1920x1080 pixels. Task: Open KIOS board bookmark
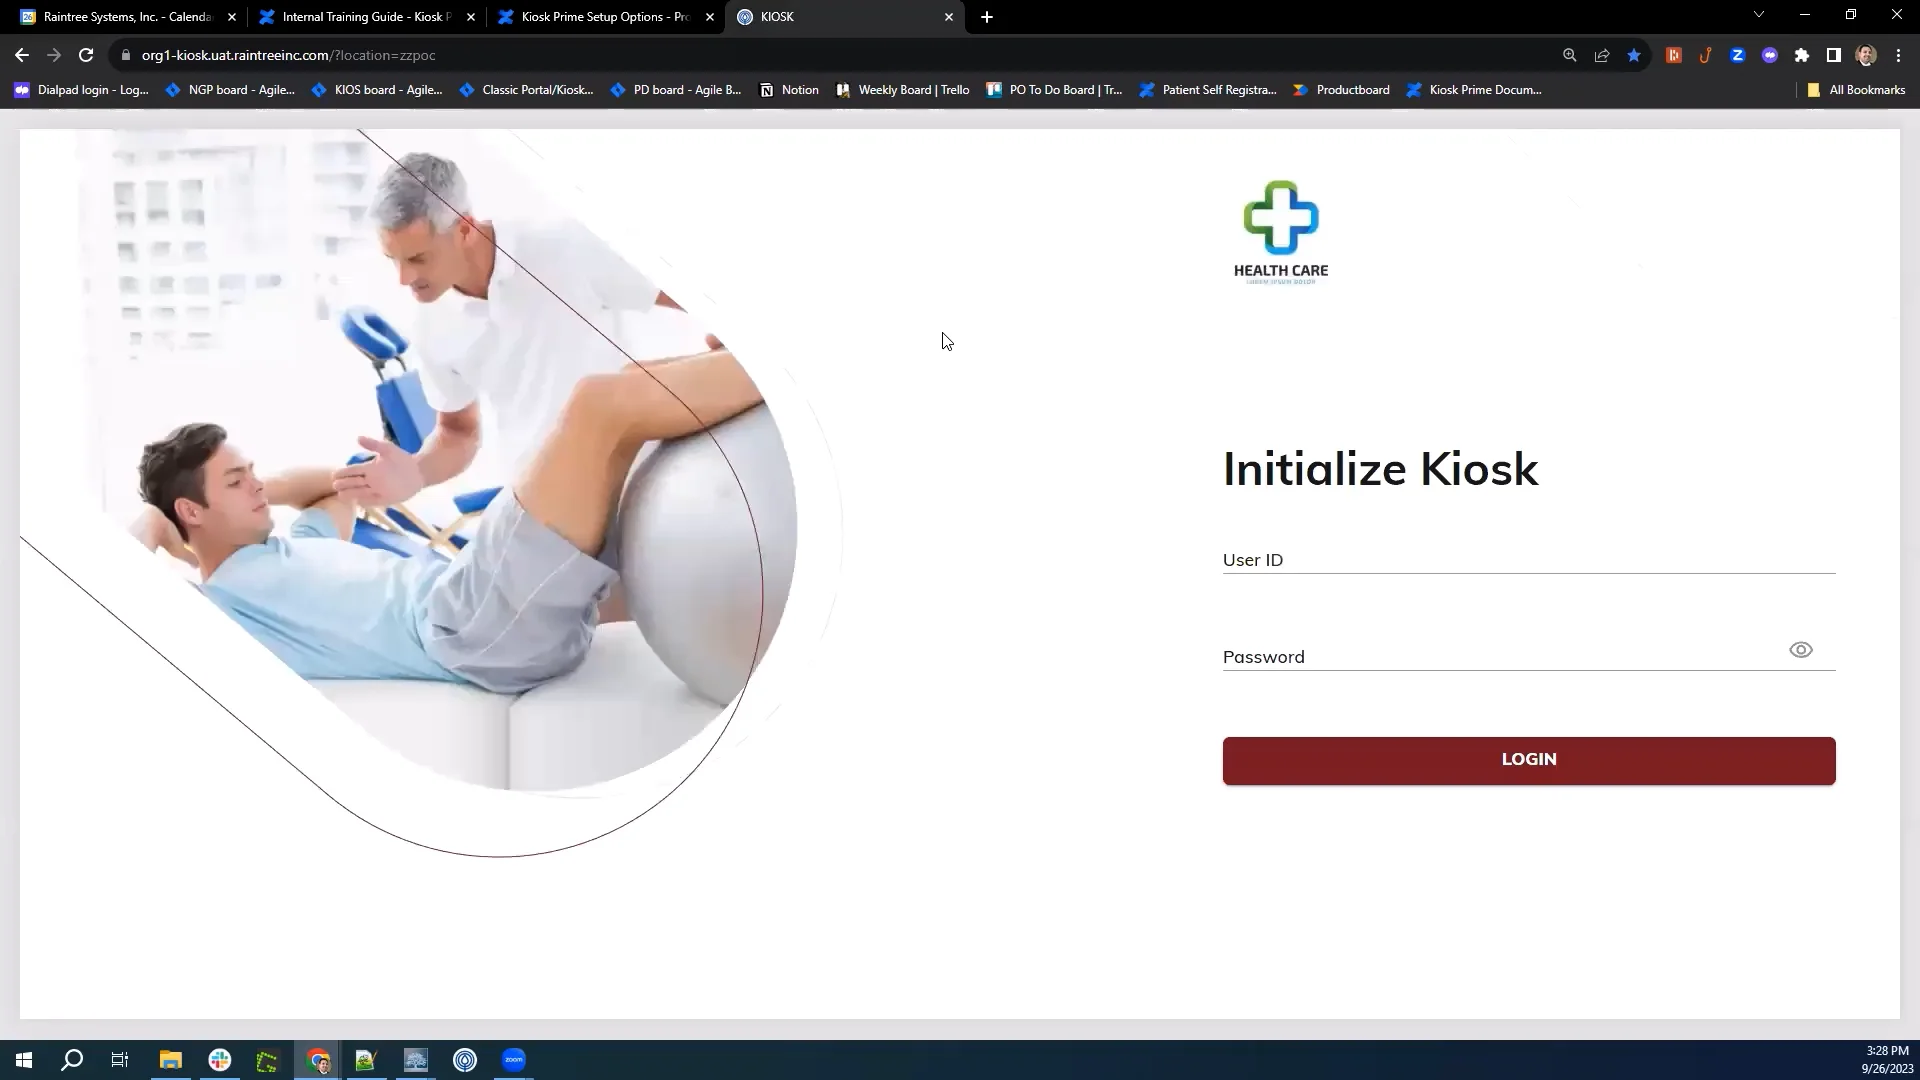click(377, 90)
